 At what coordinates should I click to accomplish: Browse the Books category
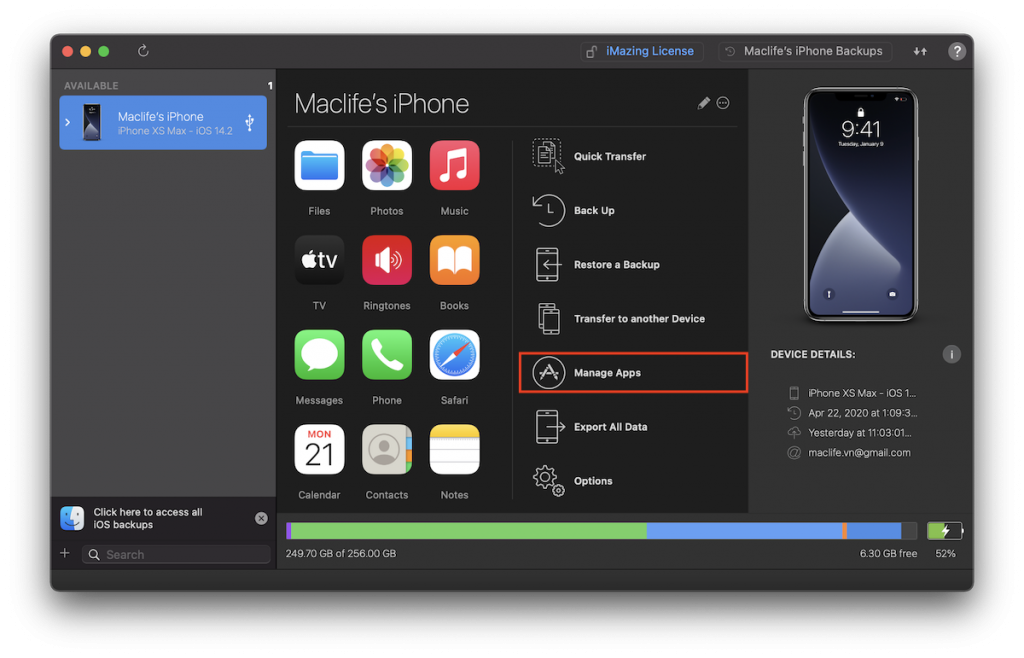click(x=454, y=260)
